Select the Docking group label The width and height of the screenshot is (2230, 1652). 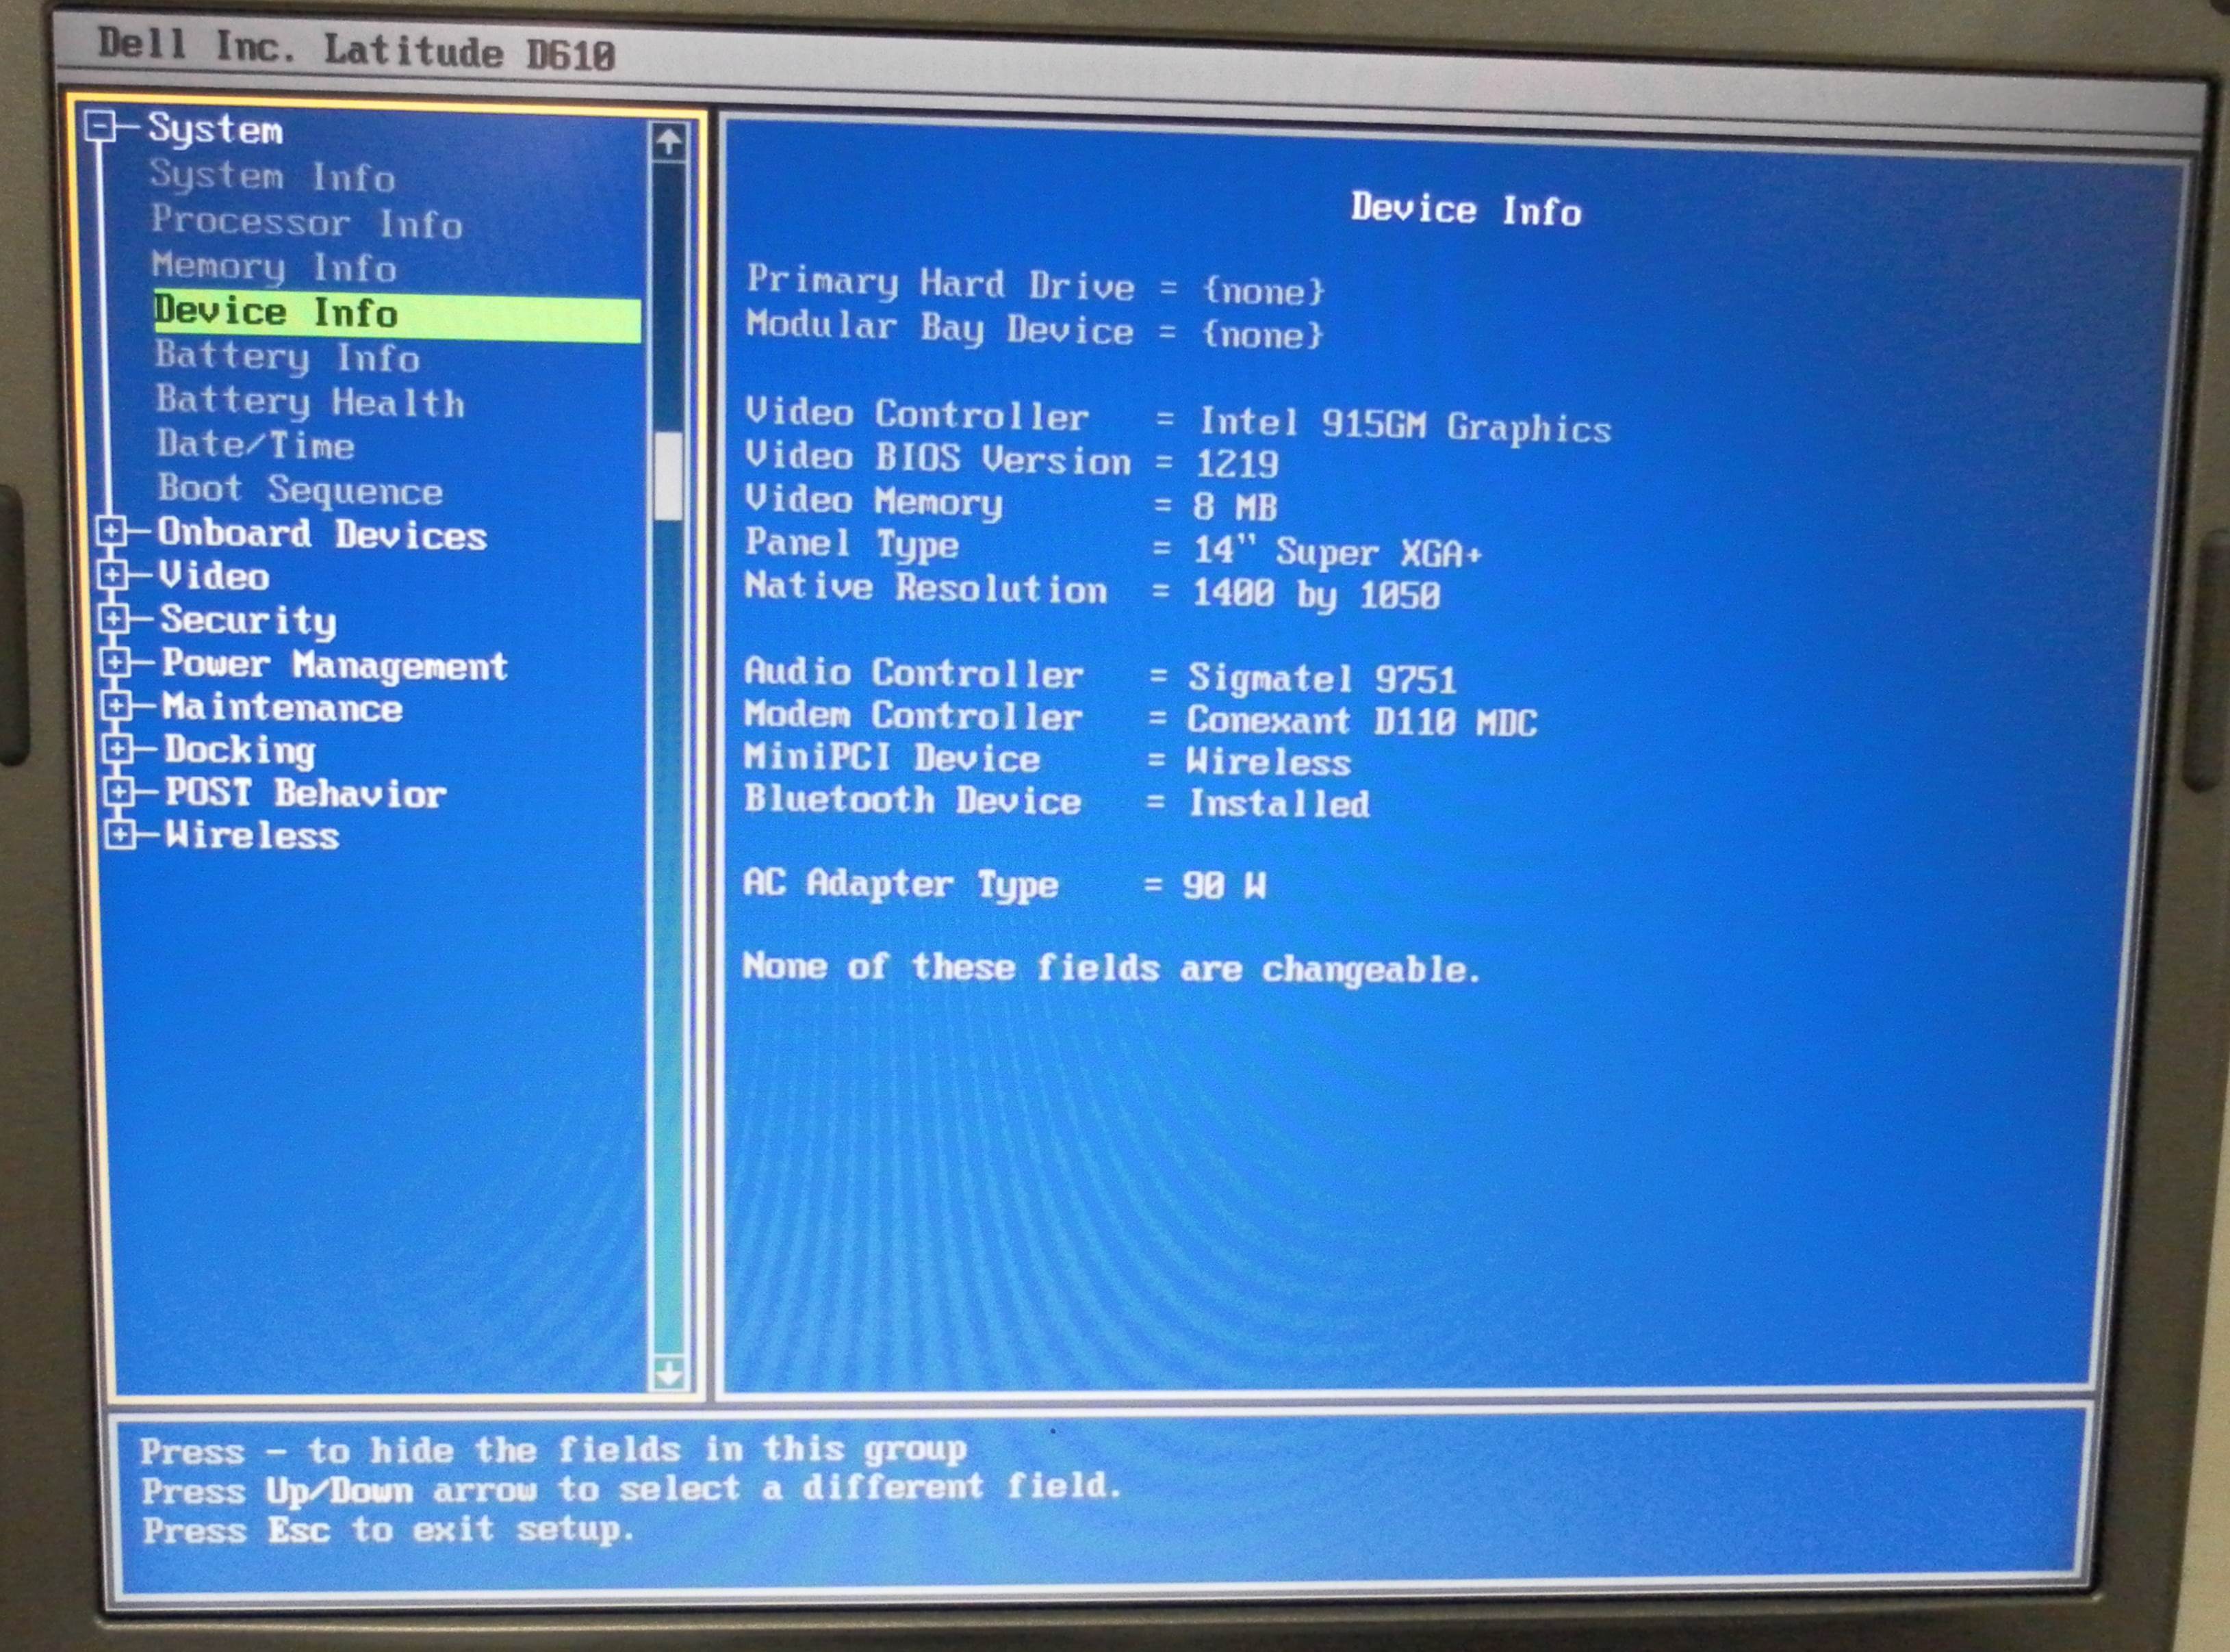click(241, 751)
